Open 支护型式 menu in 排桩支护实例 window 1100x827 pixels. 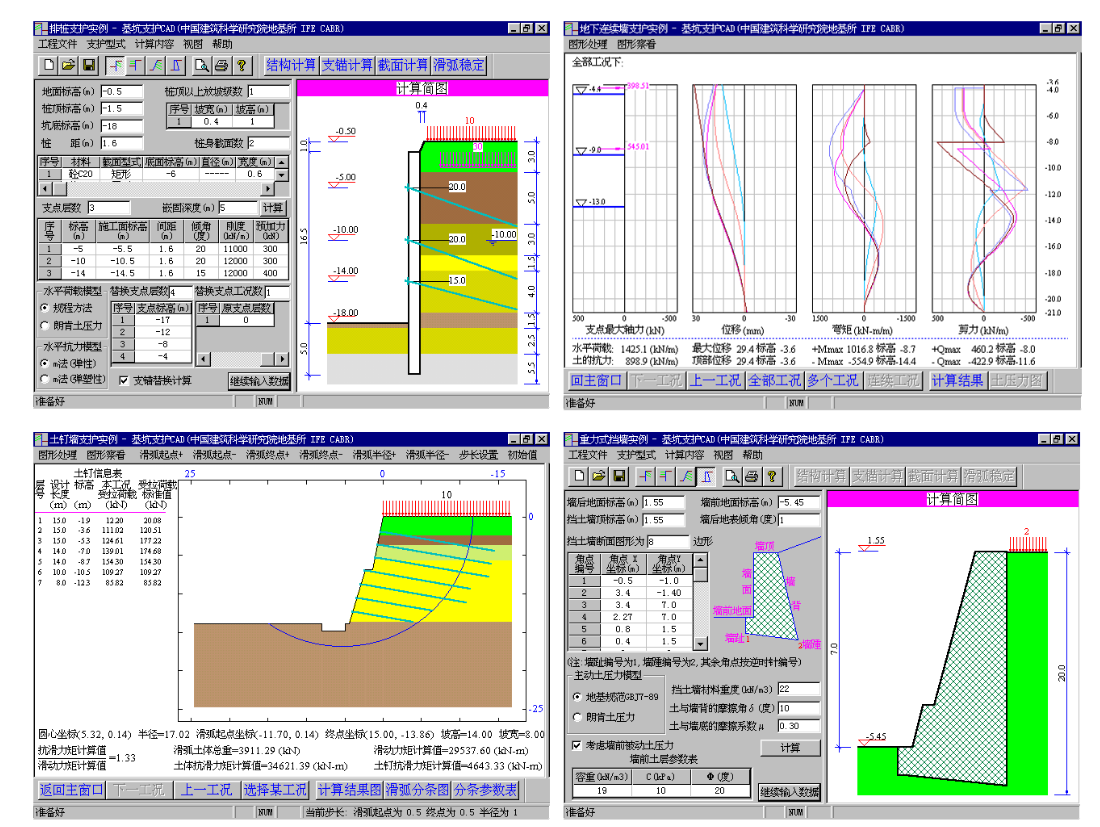point(106,45)
